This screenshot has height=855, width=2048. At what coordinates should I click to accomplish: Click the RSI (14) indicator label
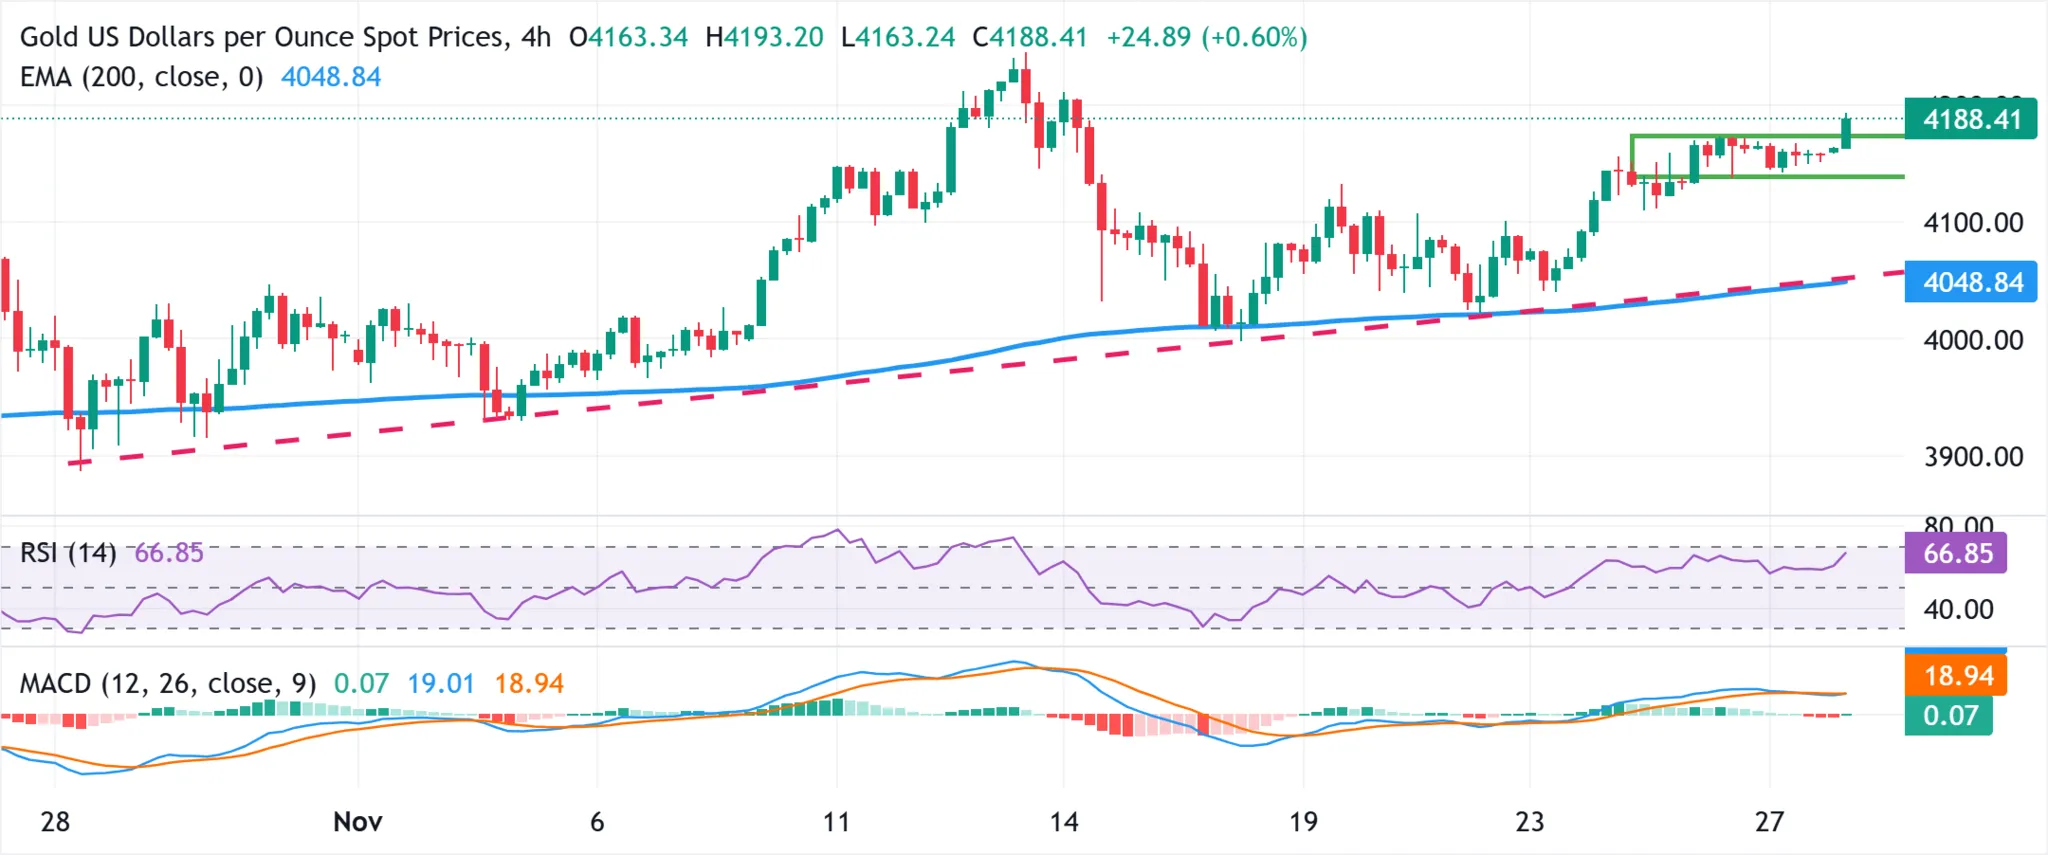pyautogui.click(x=68, y=552)
